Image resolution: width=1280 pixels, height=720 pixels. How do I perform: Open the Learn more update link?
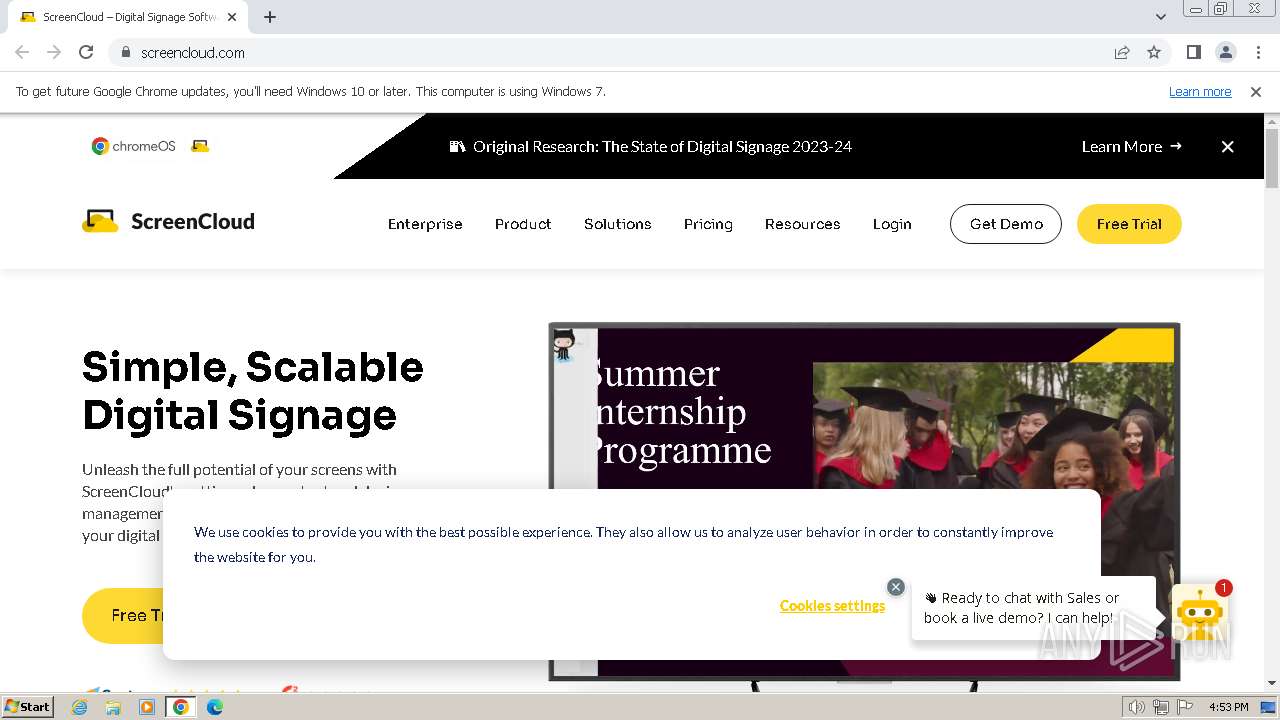point(1200,91)
